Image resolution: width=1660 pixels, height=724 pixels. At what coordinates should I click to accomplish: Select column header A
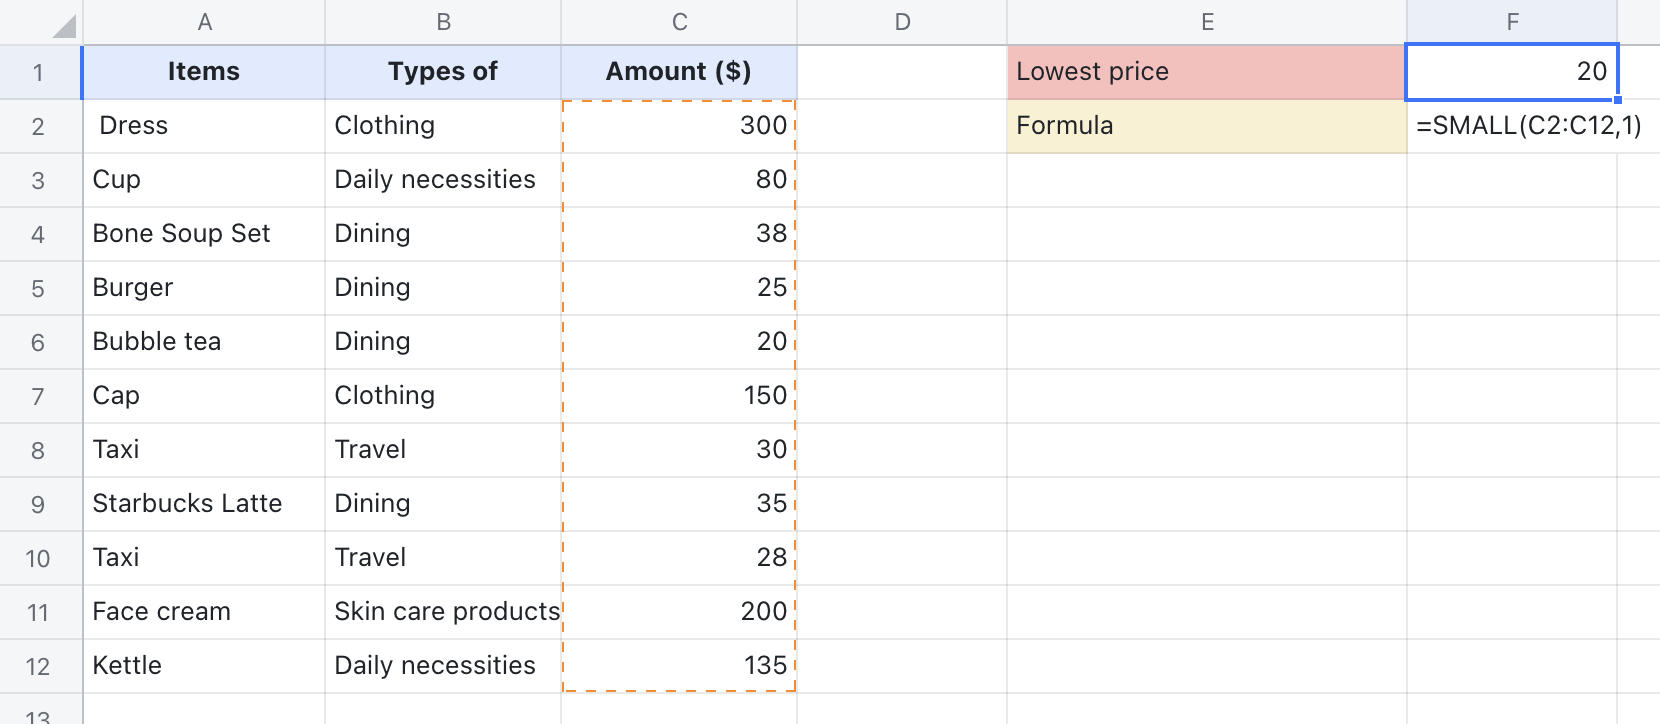click(203, 20)
